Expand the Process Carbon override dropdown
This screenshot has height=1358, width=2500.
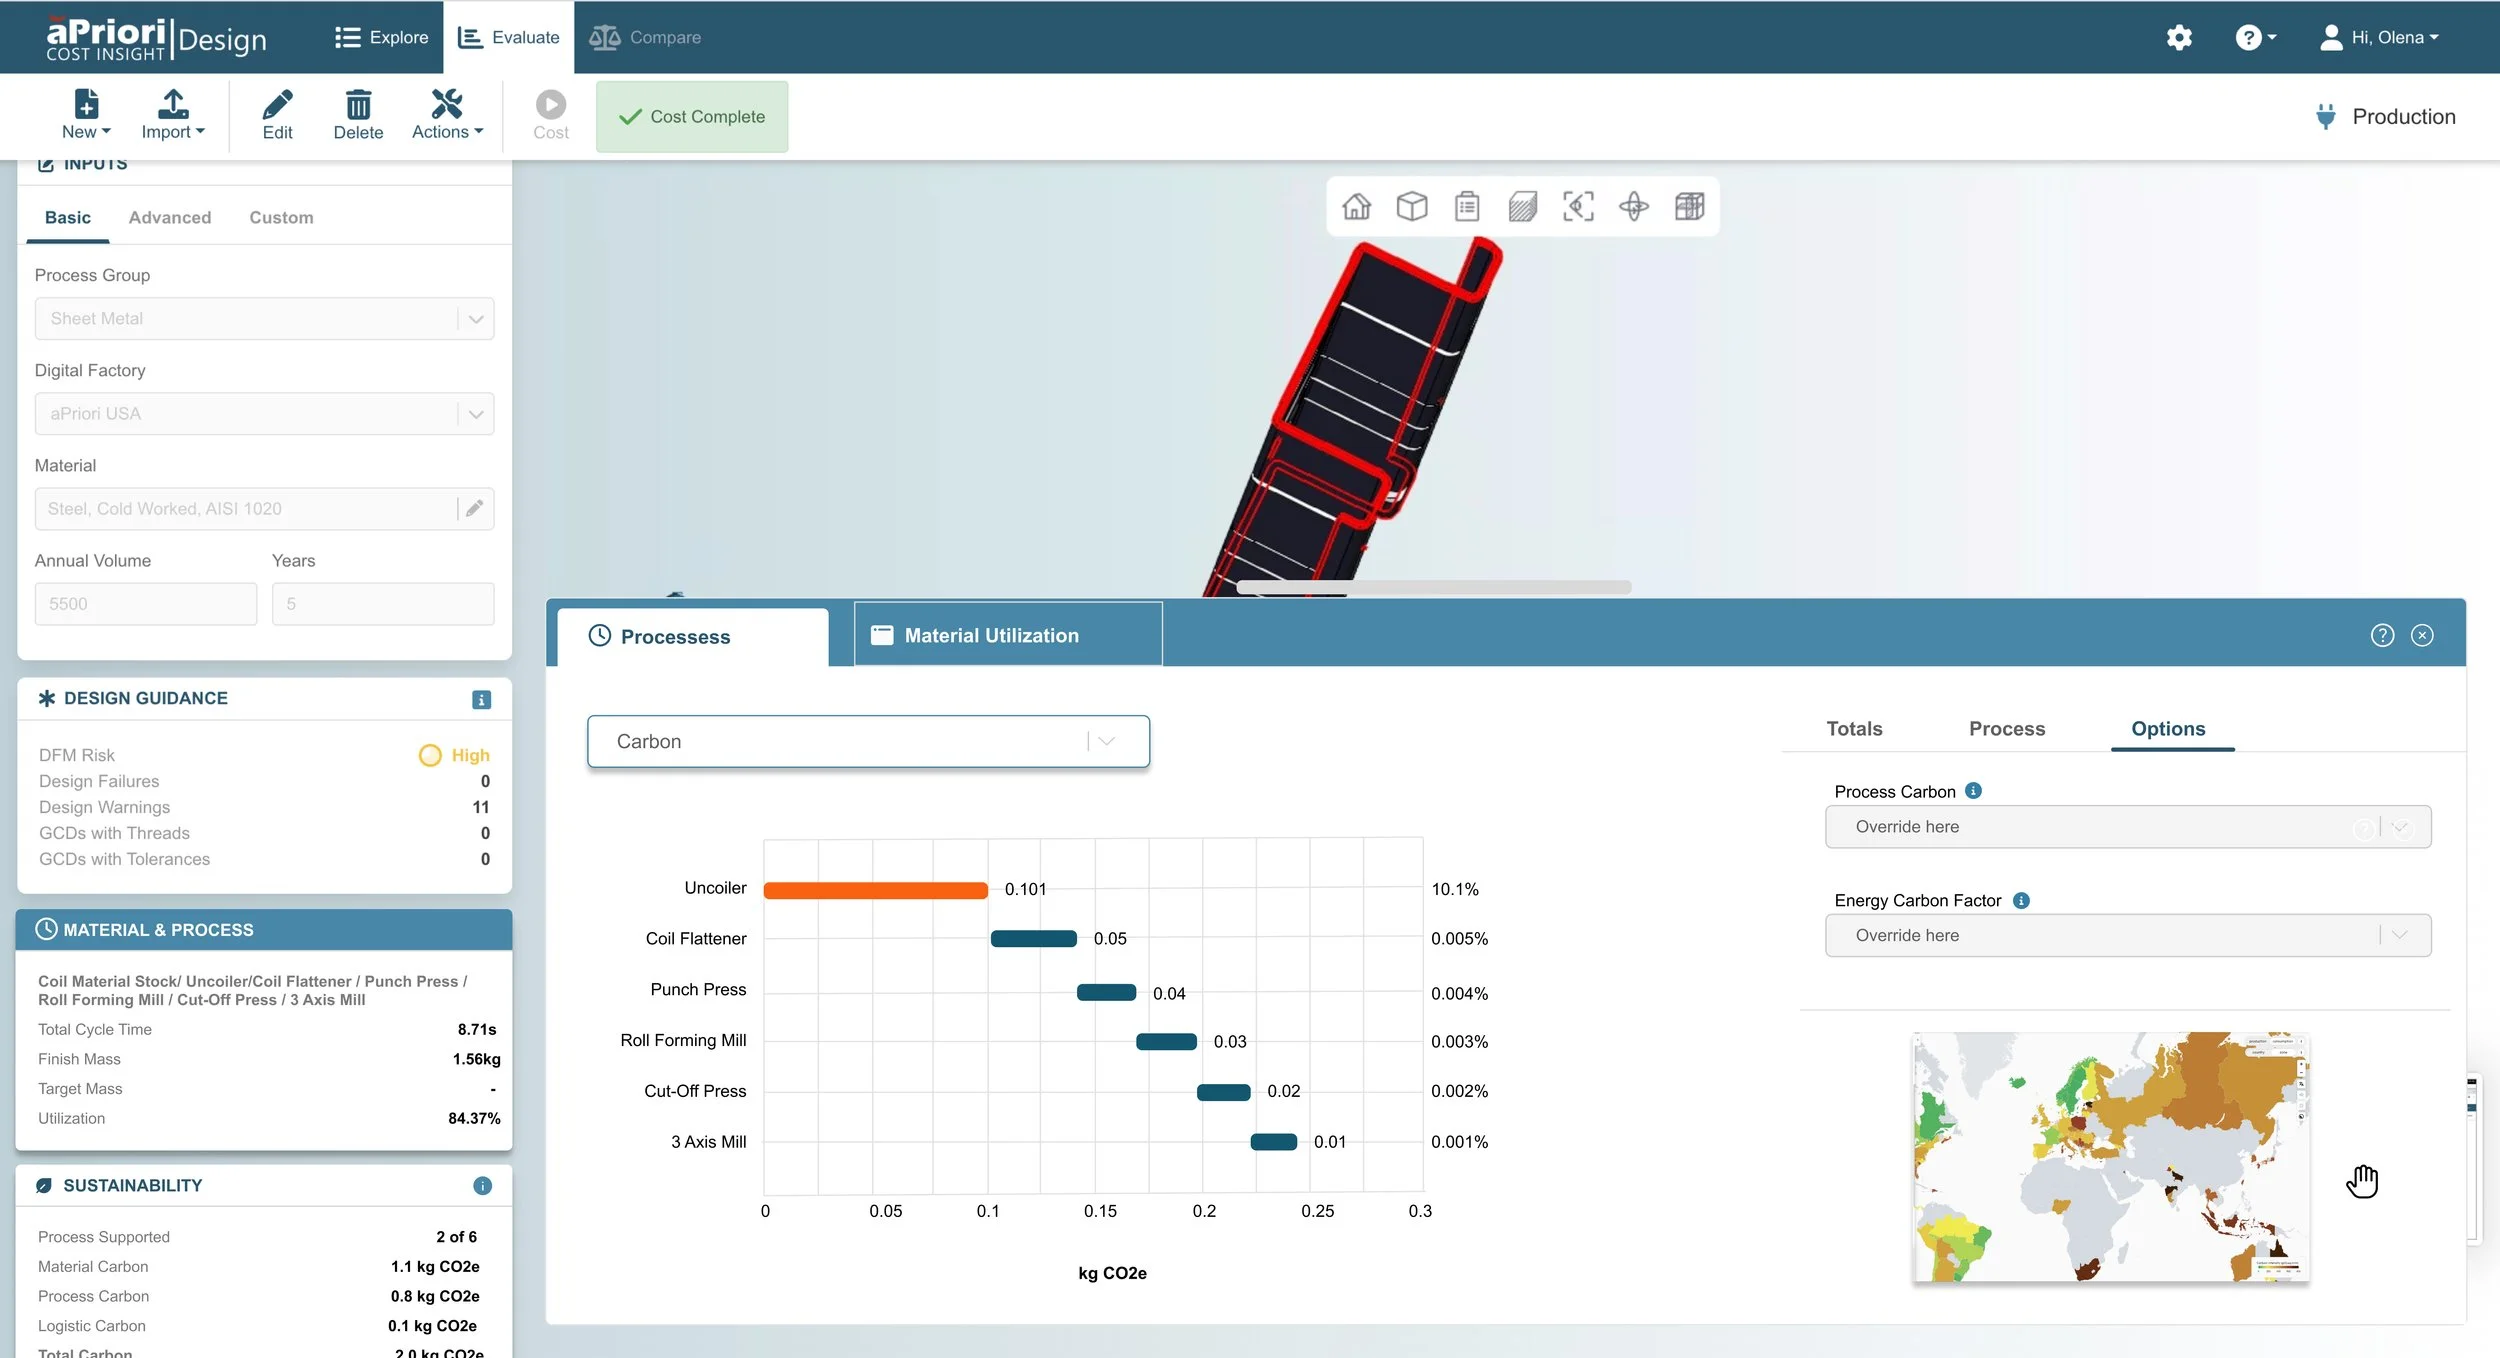coord(2399,827)
